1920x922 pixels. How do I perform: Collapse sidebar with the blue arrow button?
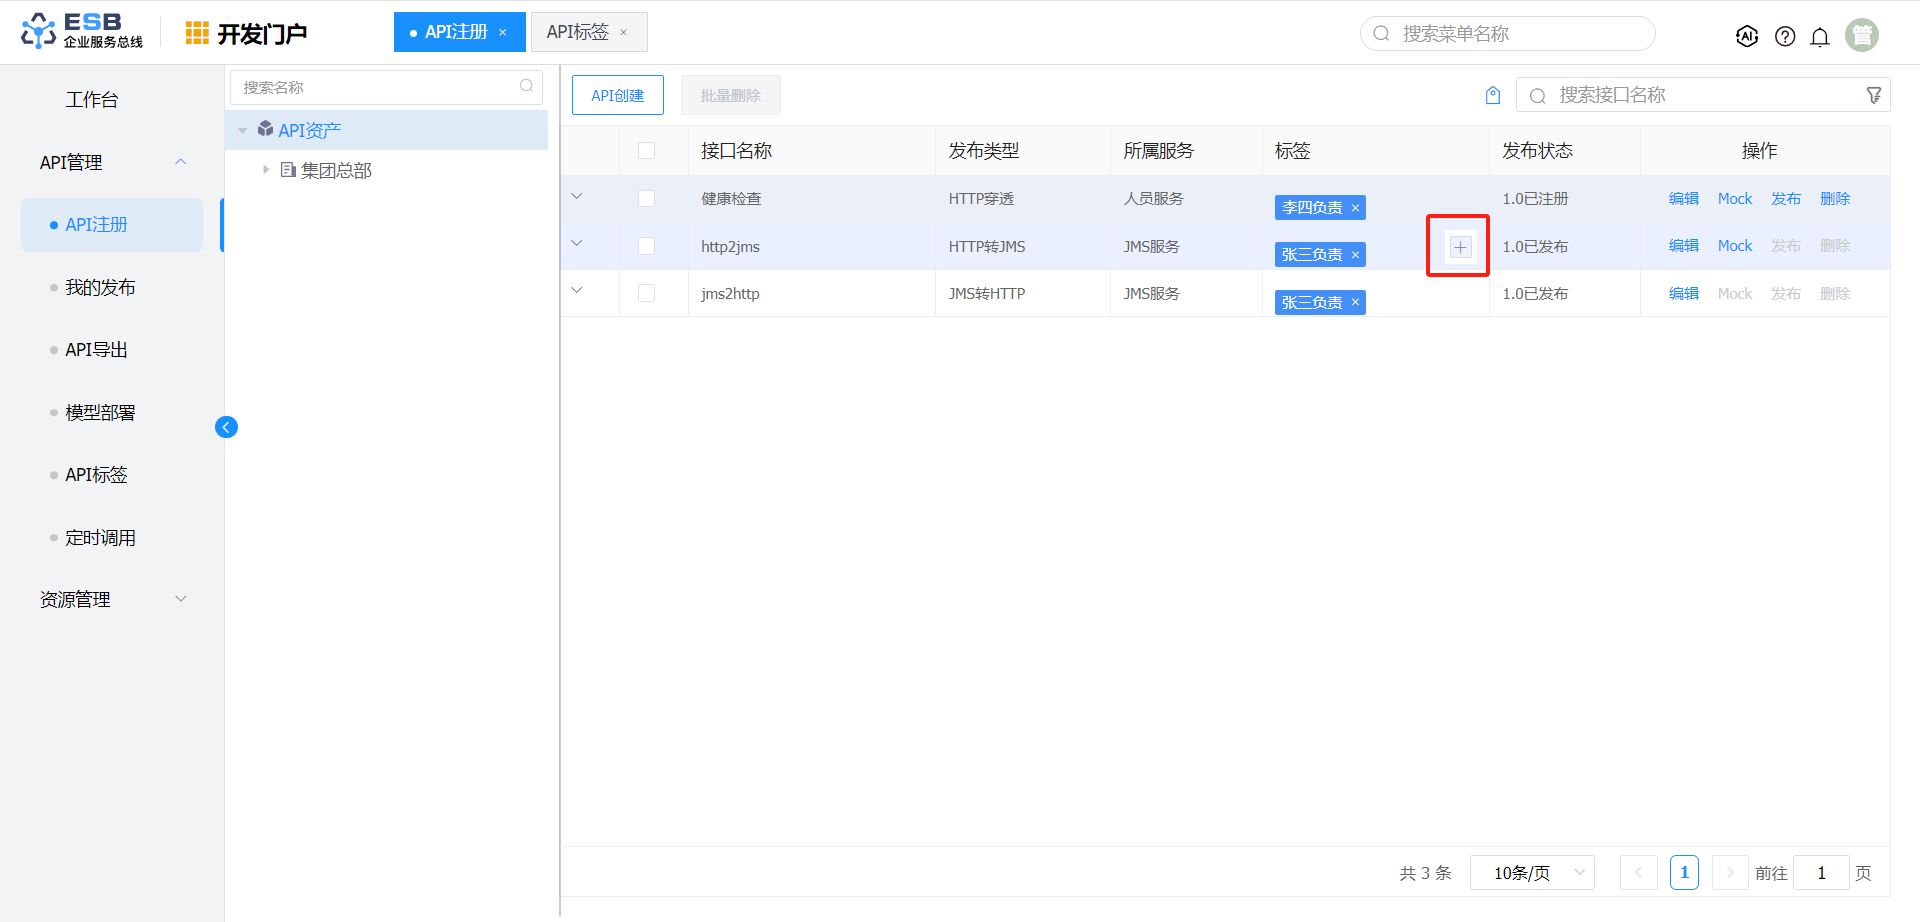click(x=226, y=427)
